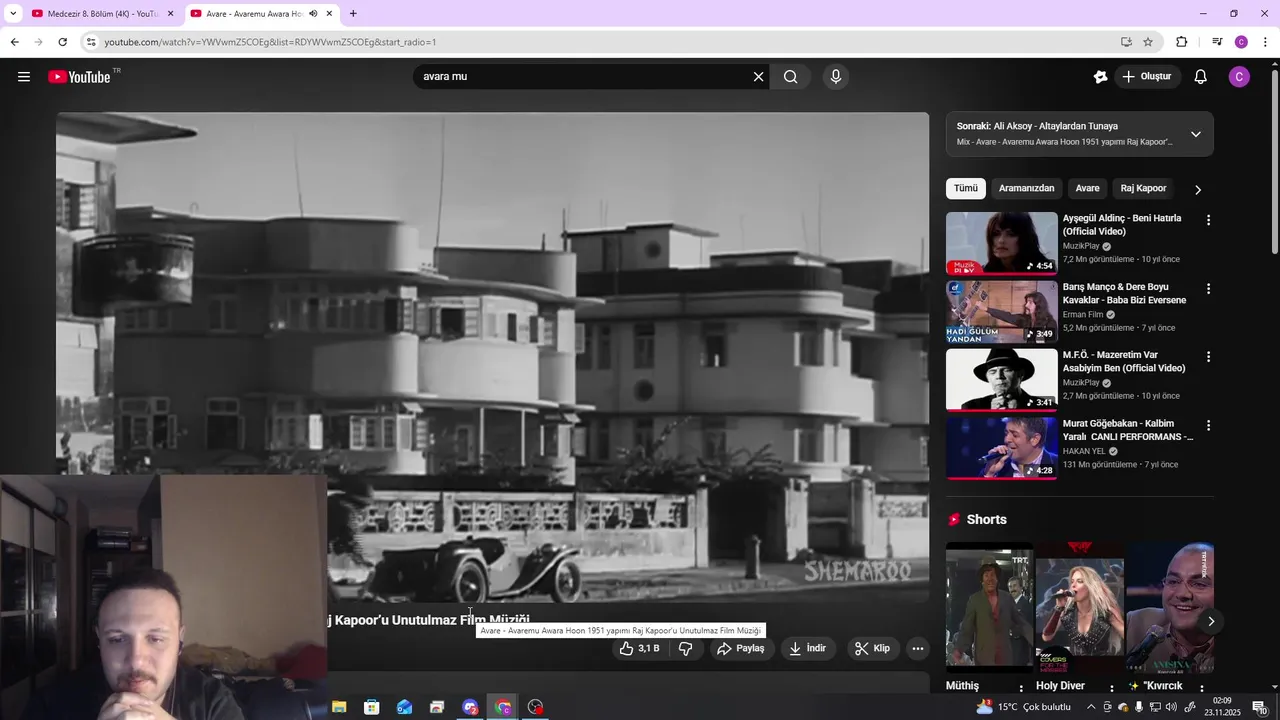This screenshot has width=1280, height=720.
Task: Open File Explorer from the taskbar
Action: point(339,707)
